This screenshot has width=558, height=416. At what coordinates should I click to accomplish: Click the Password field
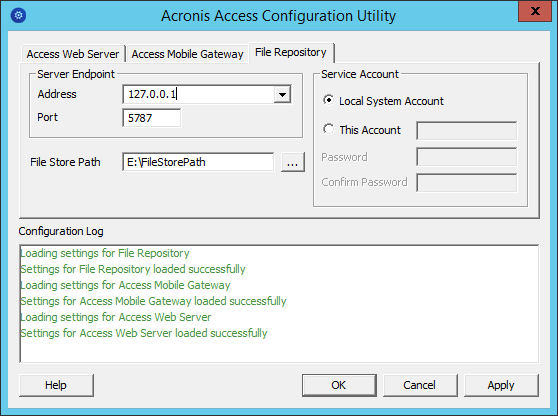[467, 157]
